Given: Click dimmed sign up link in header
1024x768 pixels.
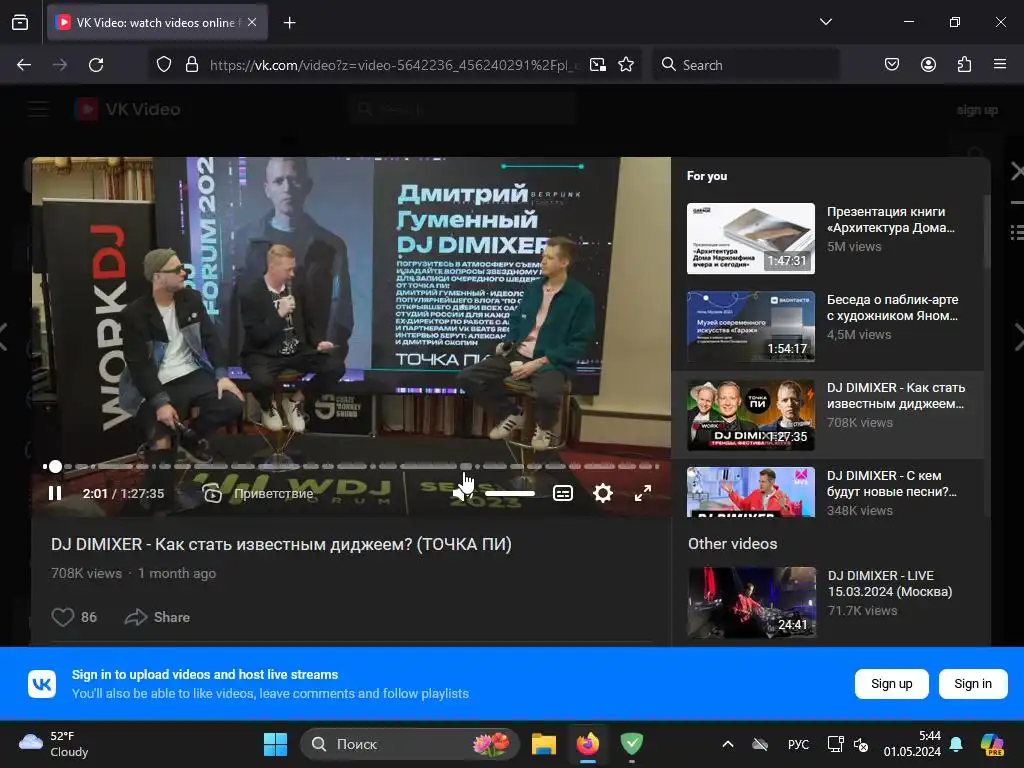Looking at the screenshot, I should click(x=977, y=110).
